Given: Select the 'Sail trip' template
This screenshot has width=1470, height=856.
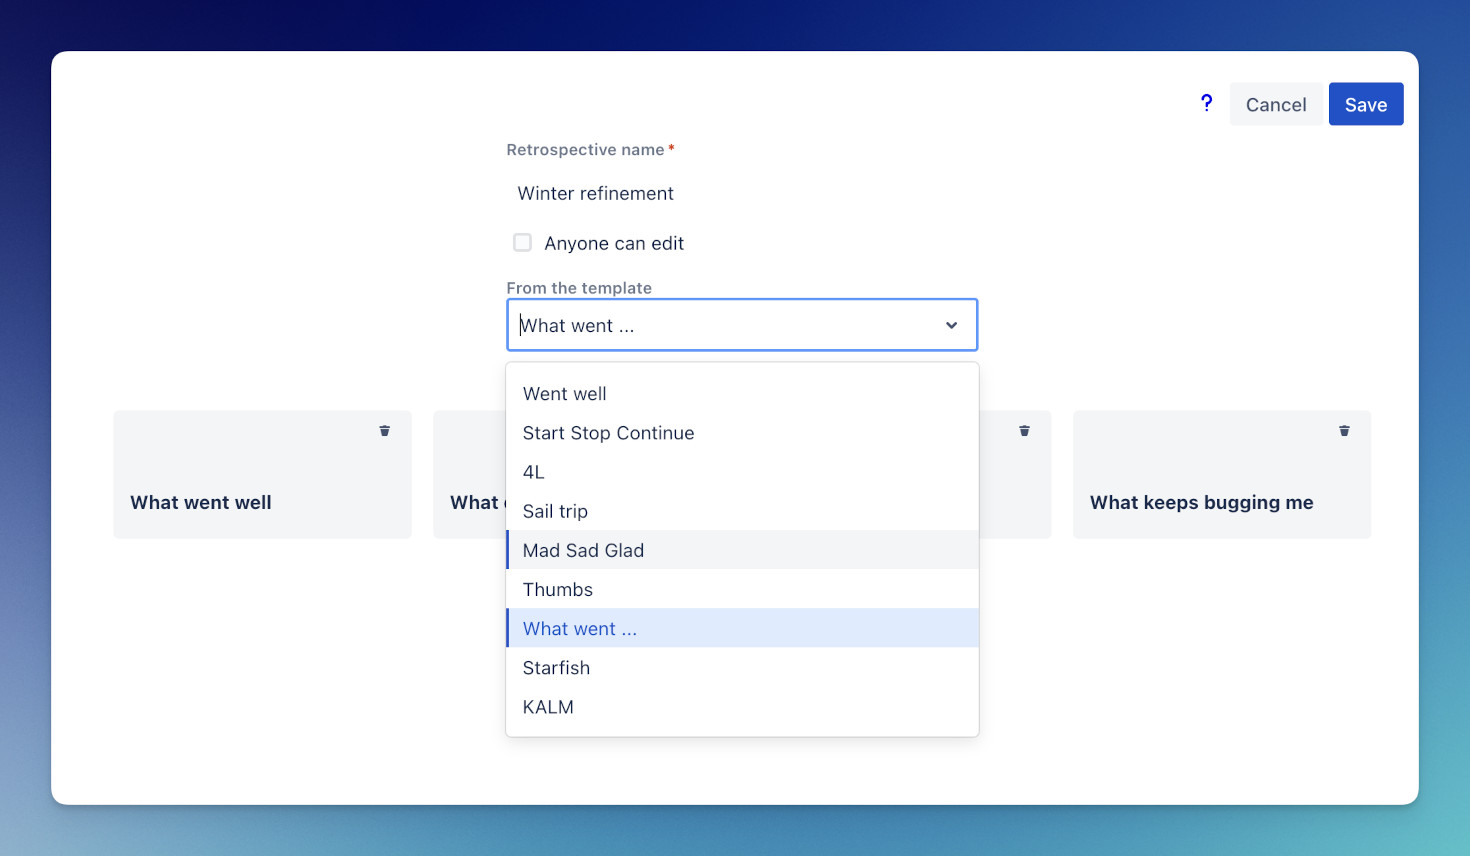Looking at the screenshot, I should (742, 511).
